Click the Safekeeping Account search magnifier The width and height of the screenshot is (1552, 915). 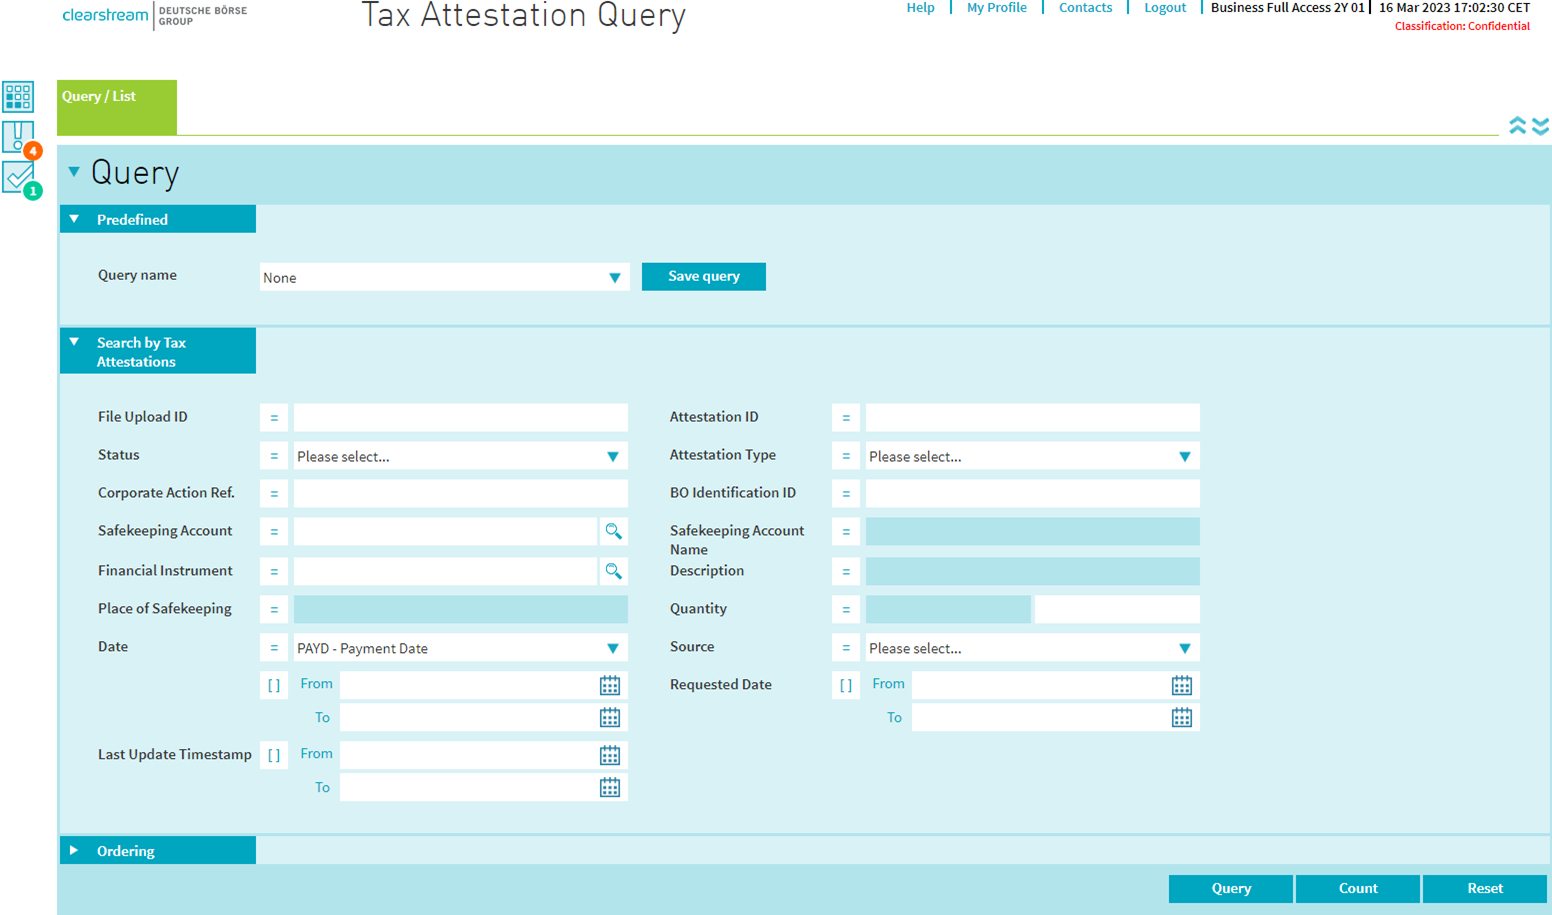coord(613,531)
